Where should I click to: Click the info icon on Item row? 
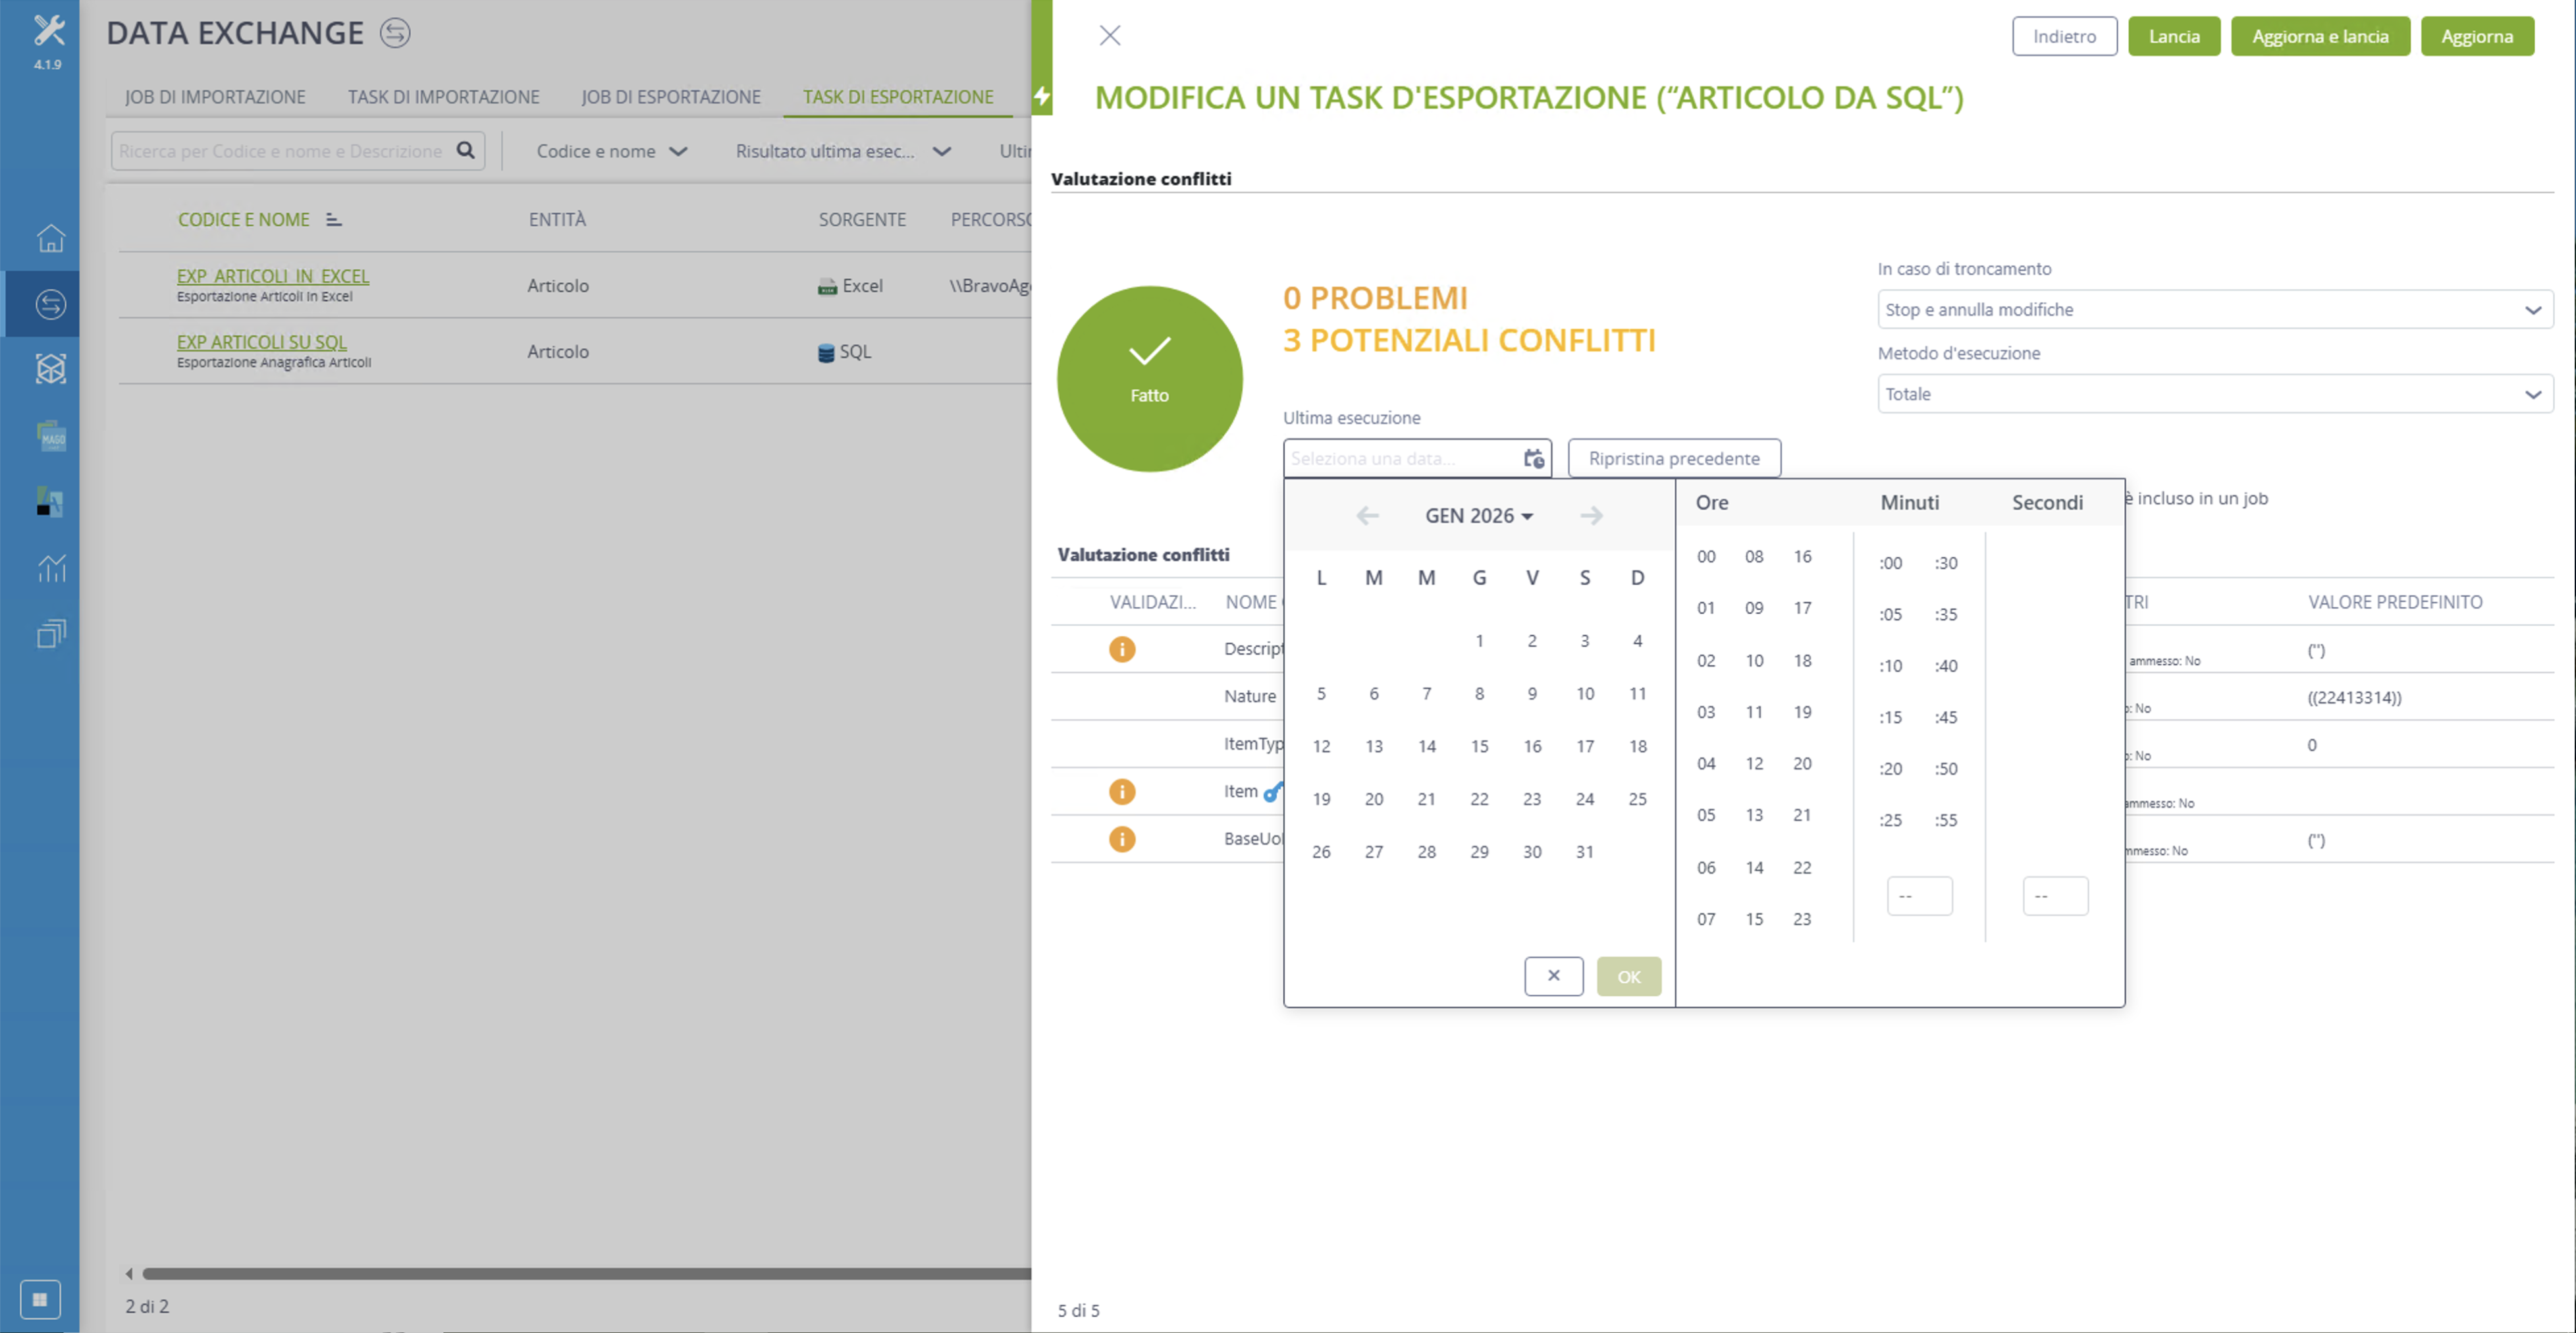pyautogui.click(x=1122, y=792)
